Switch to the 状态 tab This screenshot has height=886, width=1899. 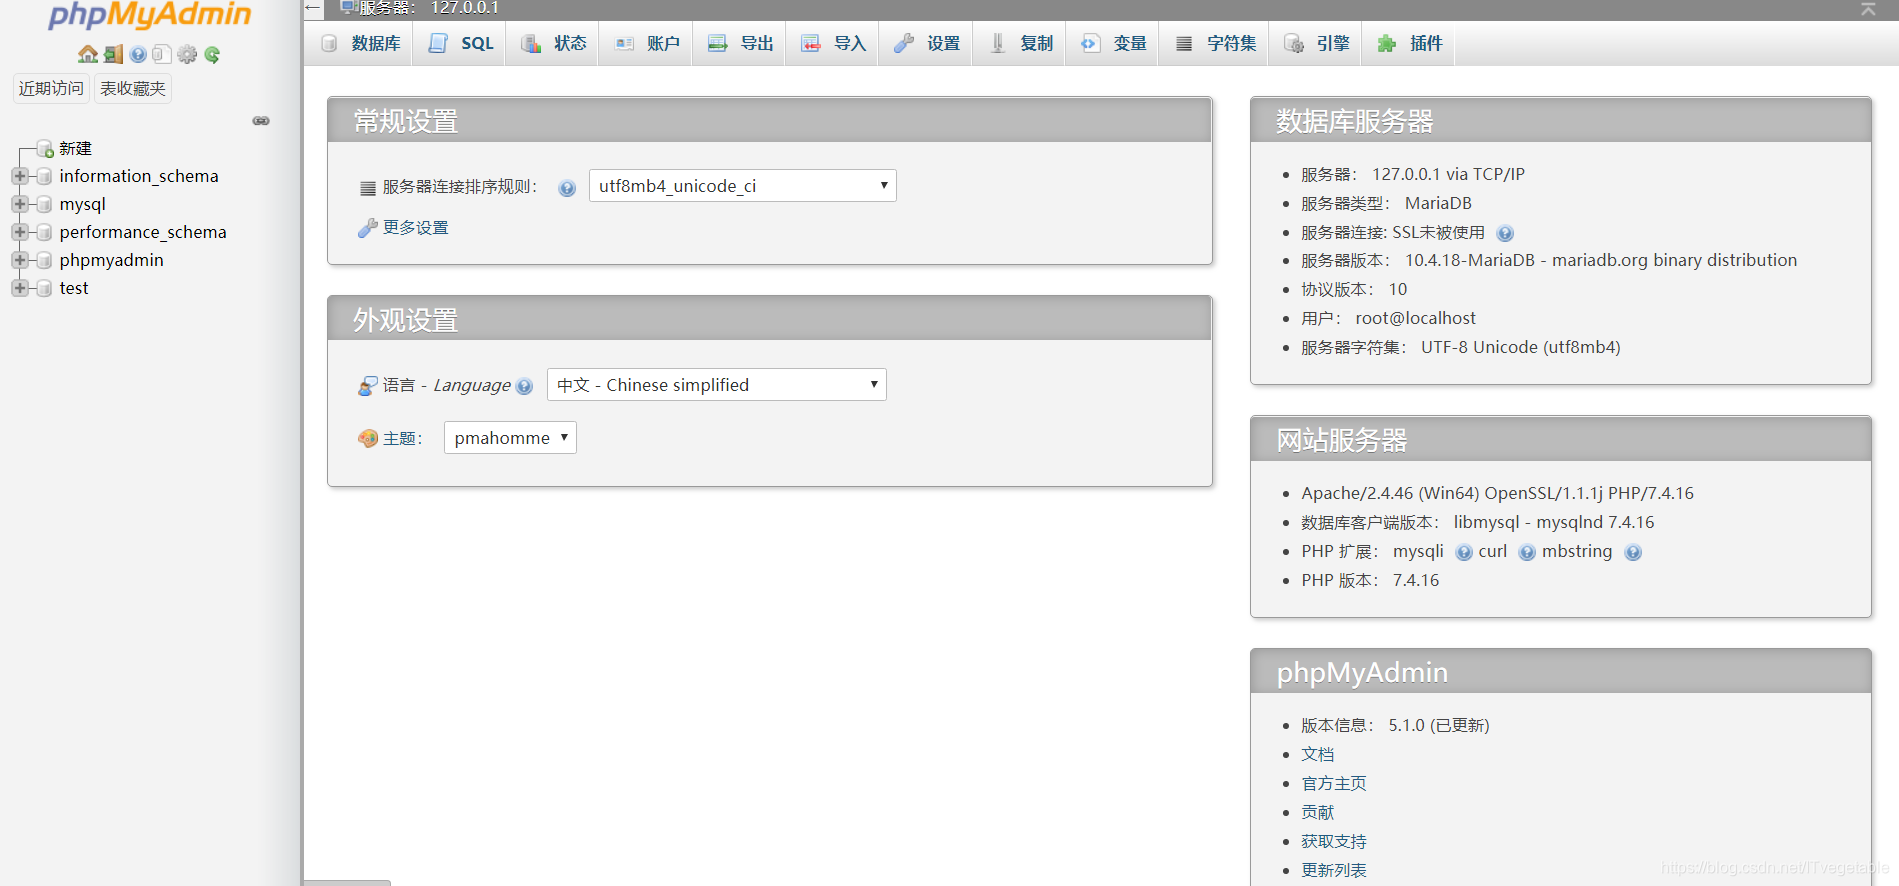coord(554,43)
